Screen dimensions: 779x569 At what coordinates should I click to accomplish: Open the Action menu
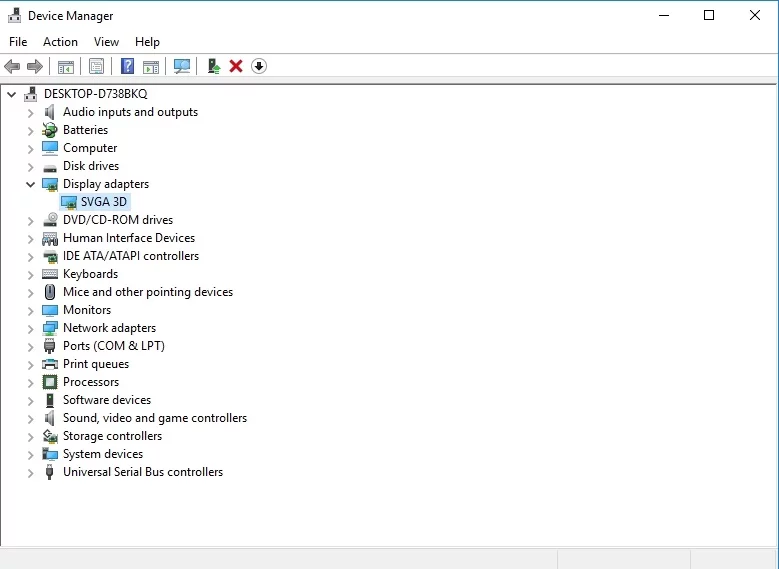tap(60, 42)
